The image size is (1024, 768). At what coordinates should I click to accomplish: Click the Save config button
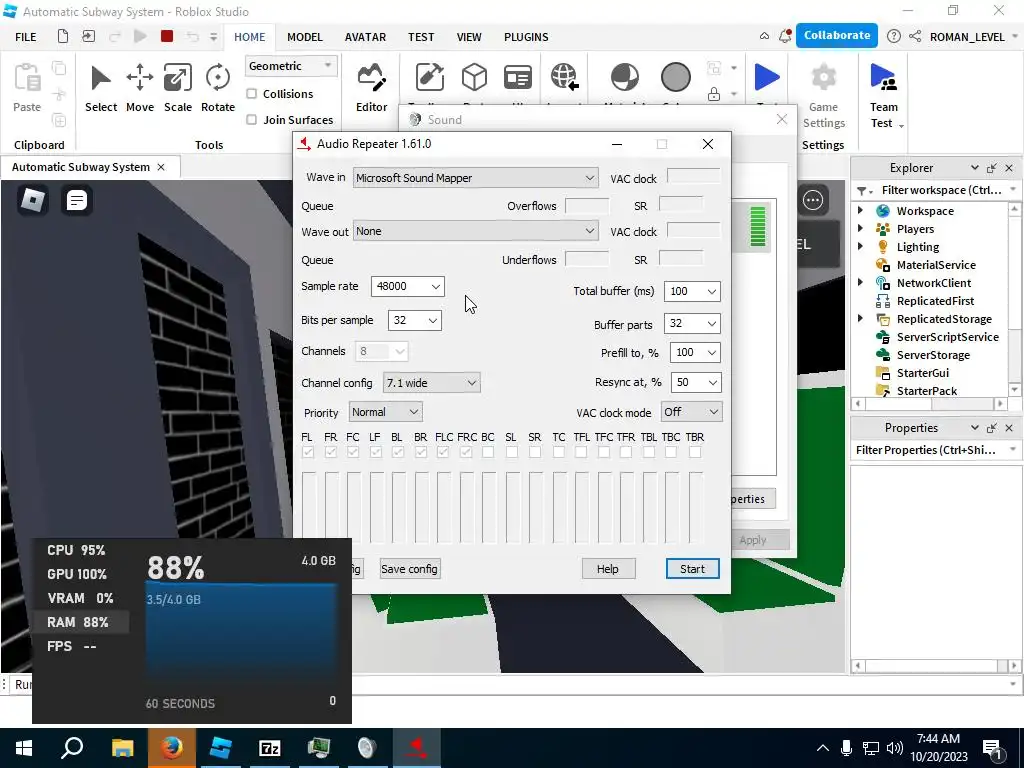click(x=409, y=569)
